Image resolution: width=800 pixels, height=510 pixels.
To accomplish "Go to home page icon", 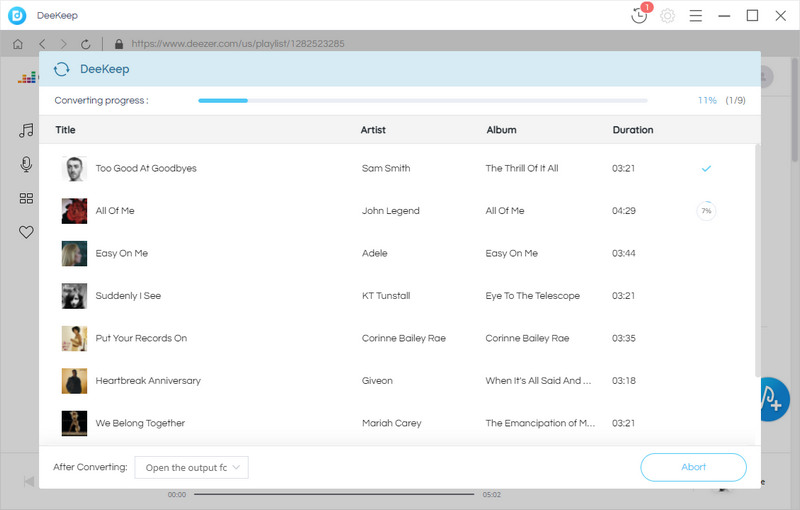I will coord(18,44).
